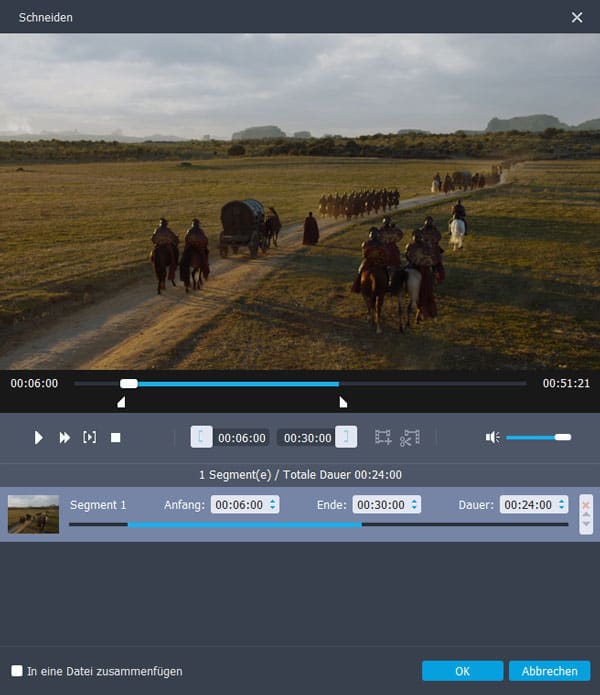Stop the video playback
The height and width of the screenshot is (695, 600).
click(x=115, y=438)
